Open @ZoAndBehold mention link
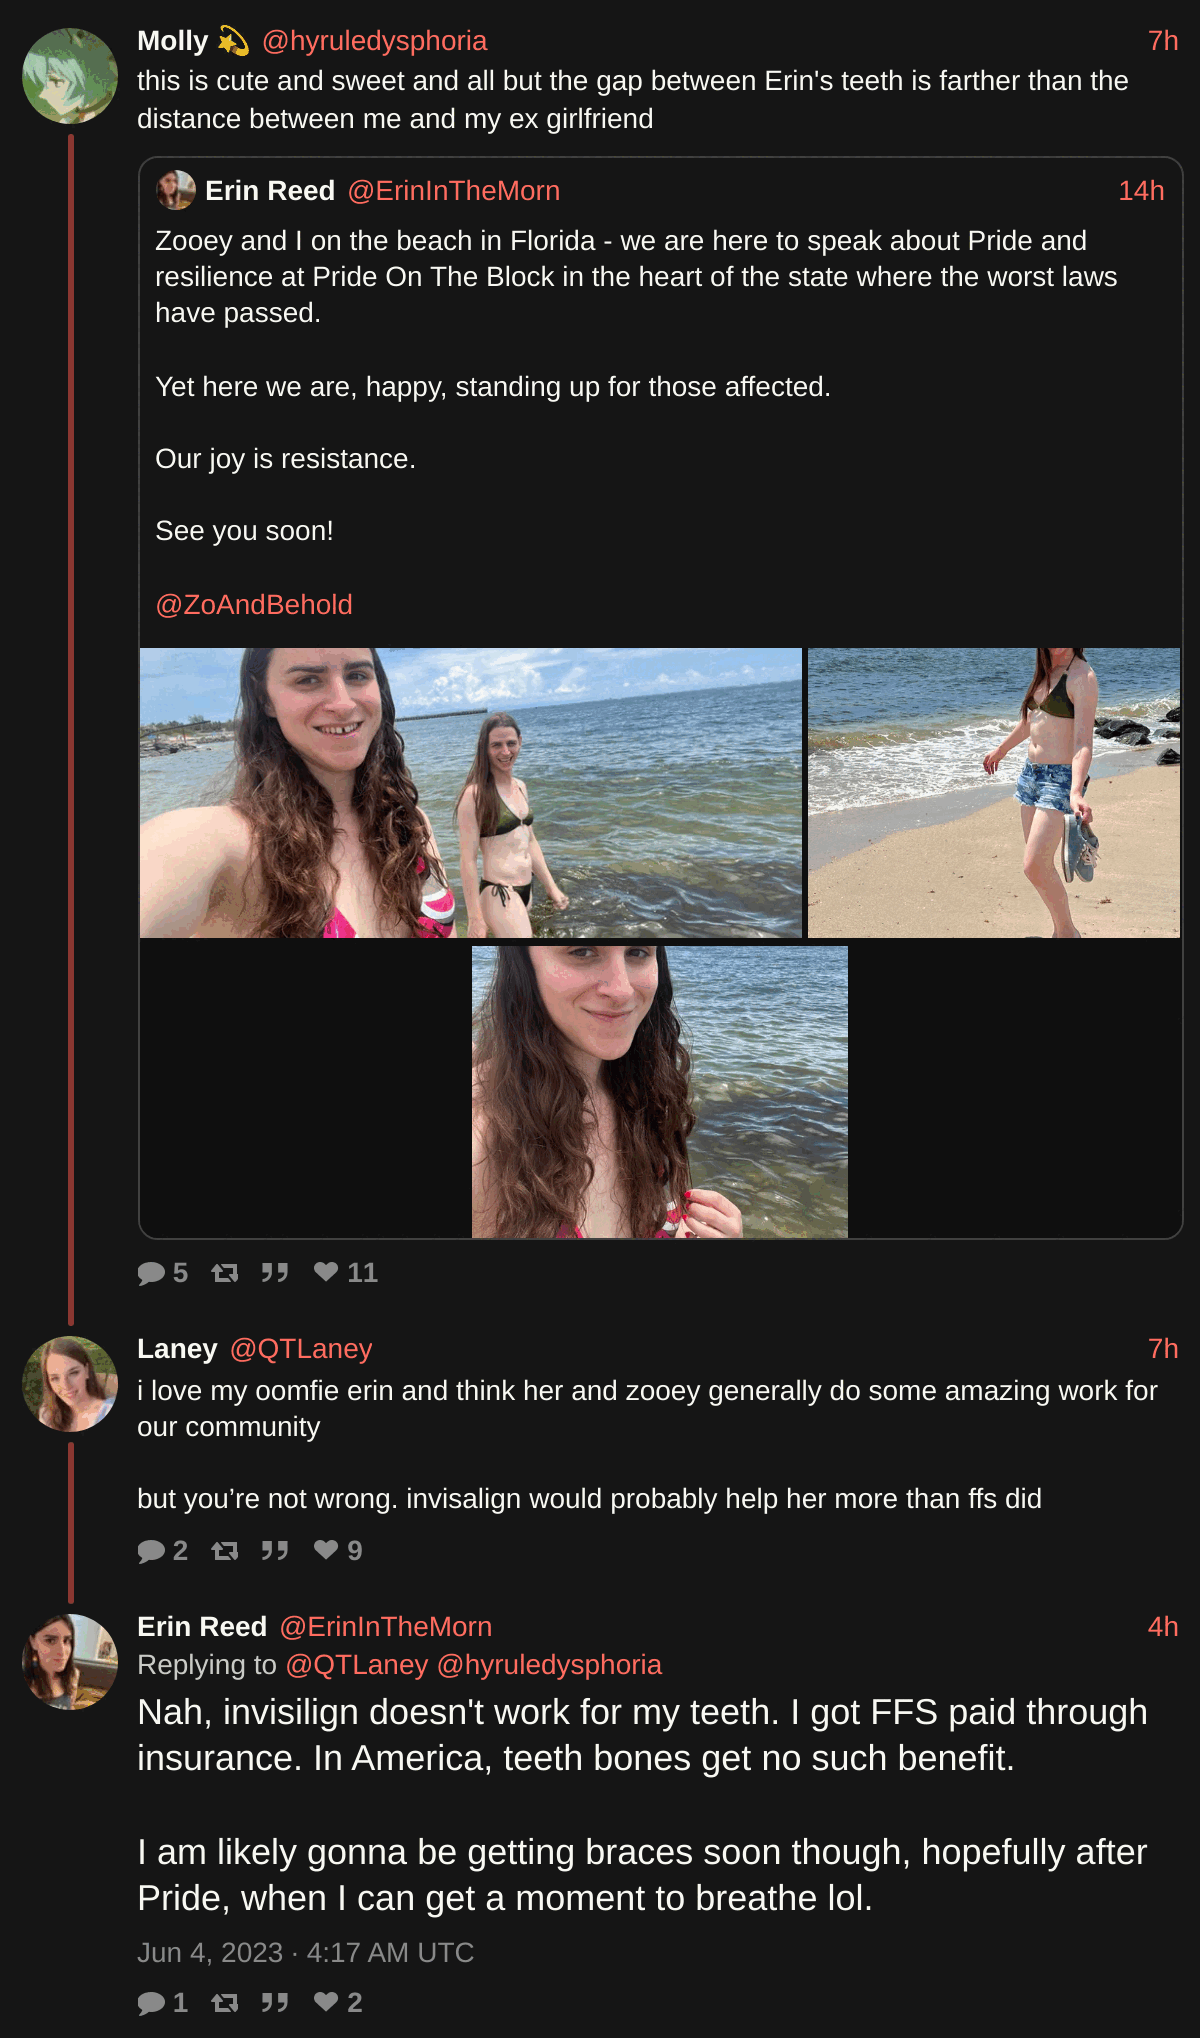 (254, 604)
